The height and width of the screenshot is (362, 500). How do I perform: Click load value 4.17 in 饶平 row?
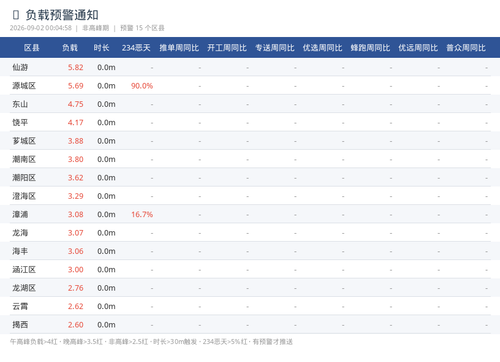point(76,122)
